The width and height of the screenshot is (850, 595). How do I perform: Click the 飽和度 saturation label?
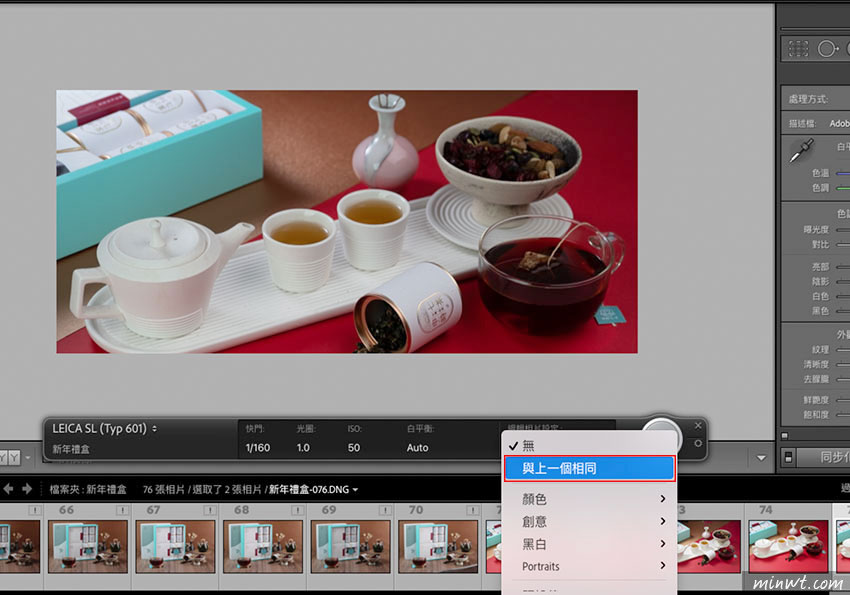816,415
